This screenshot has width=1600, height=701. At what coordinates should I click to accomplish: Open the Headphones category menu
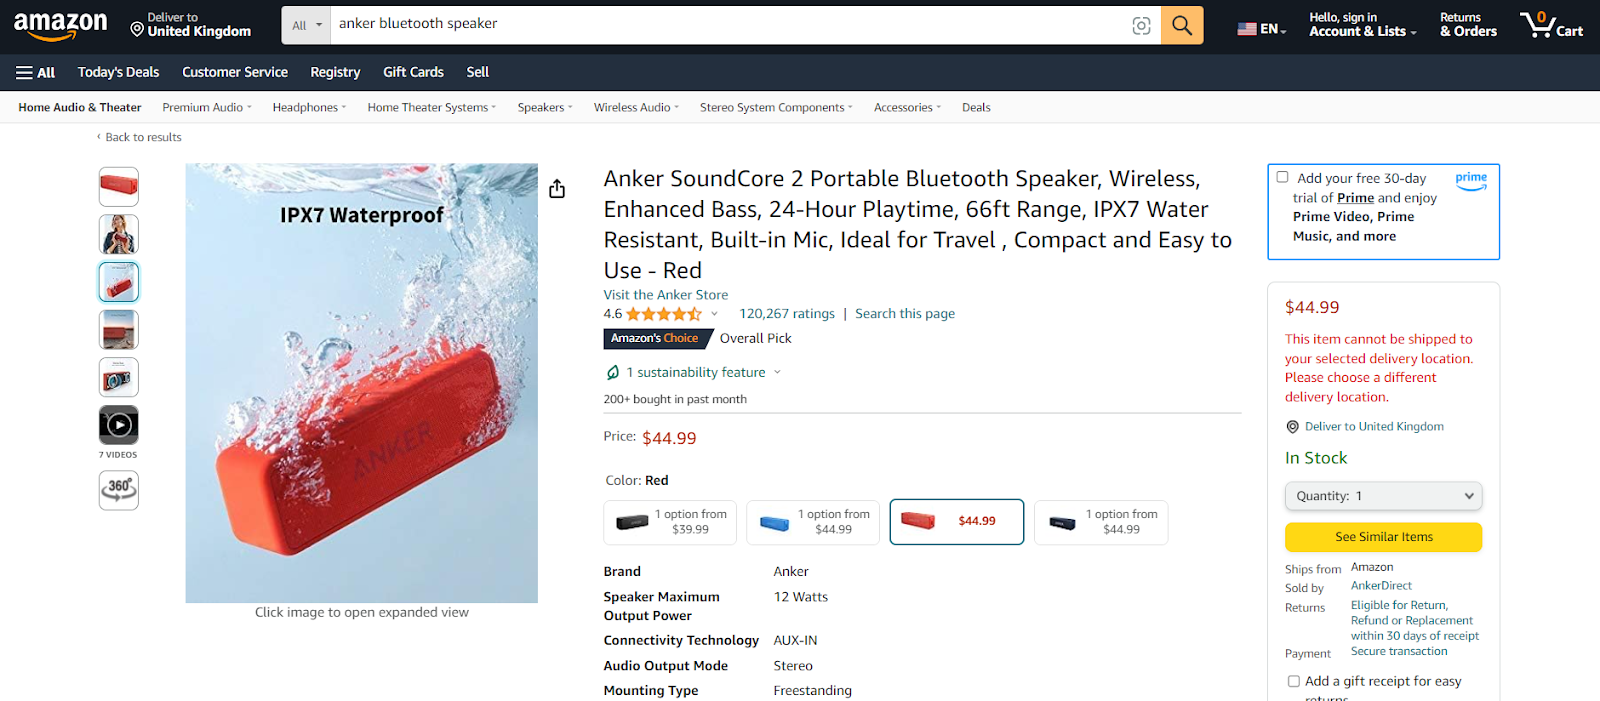[x=309, y=107]
